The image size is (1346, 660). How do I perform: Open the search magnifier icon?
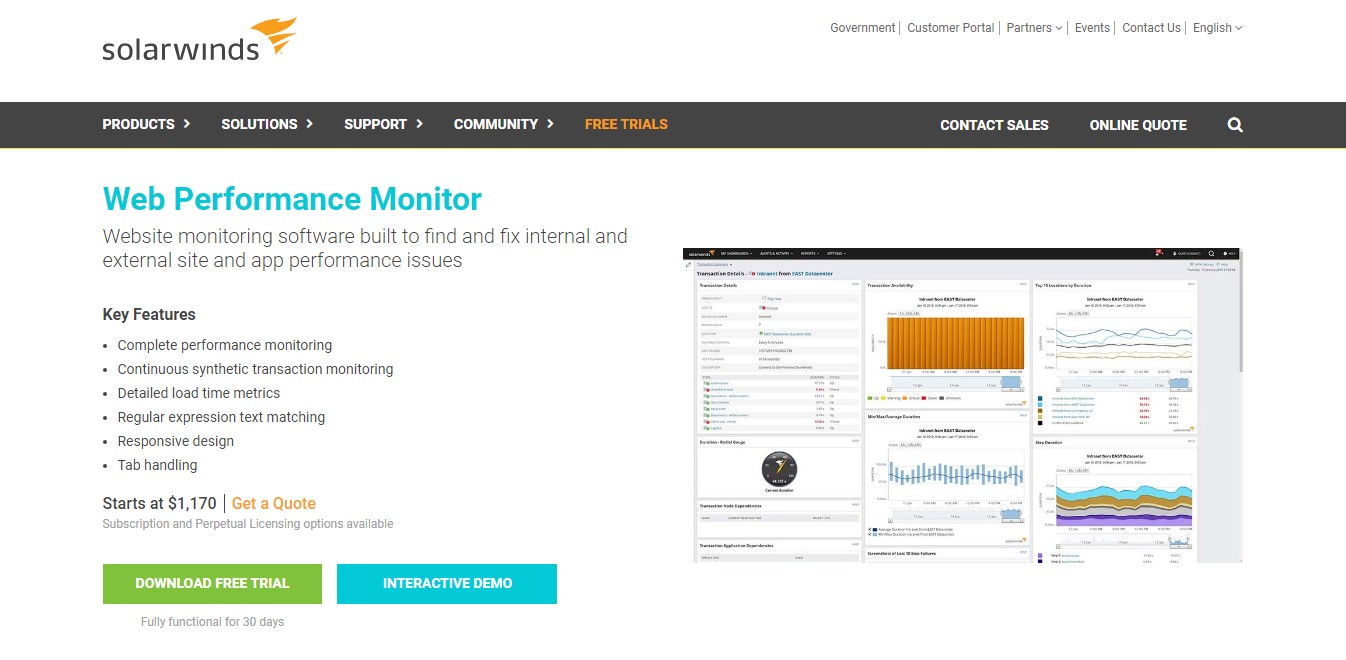pyautogui.click(x=1235, y=125)
